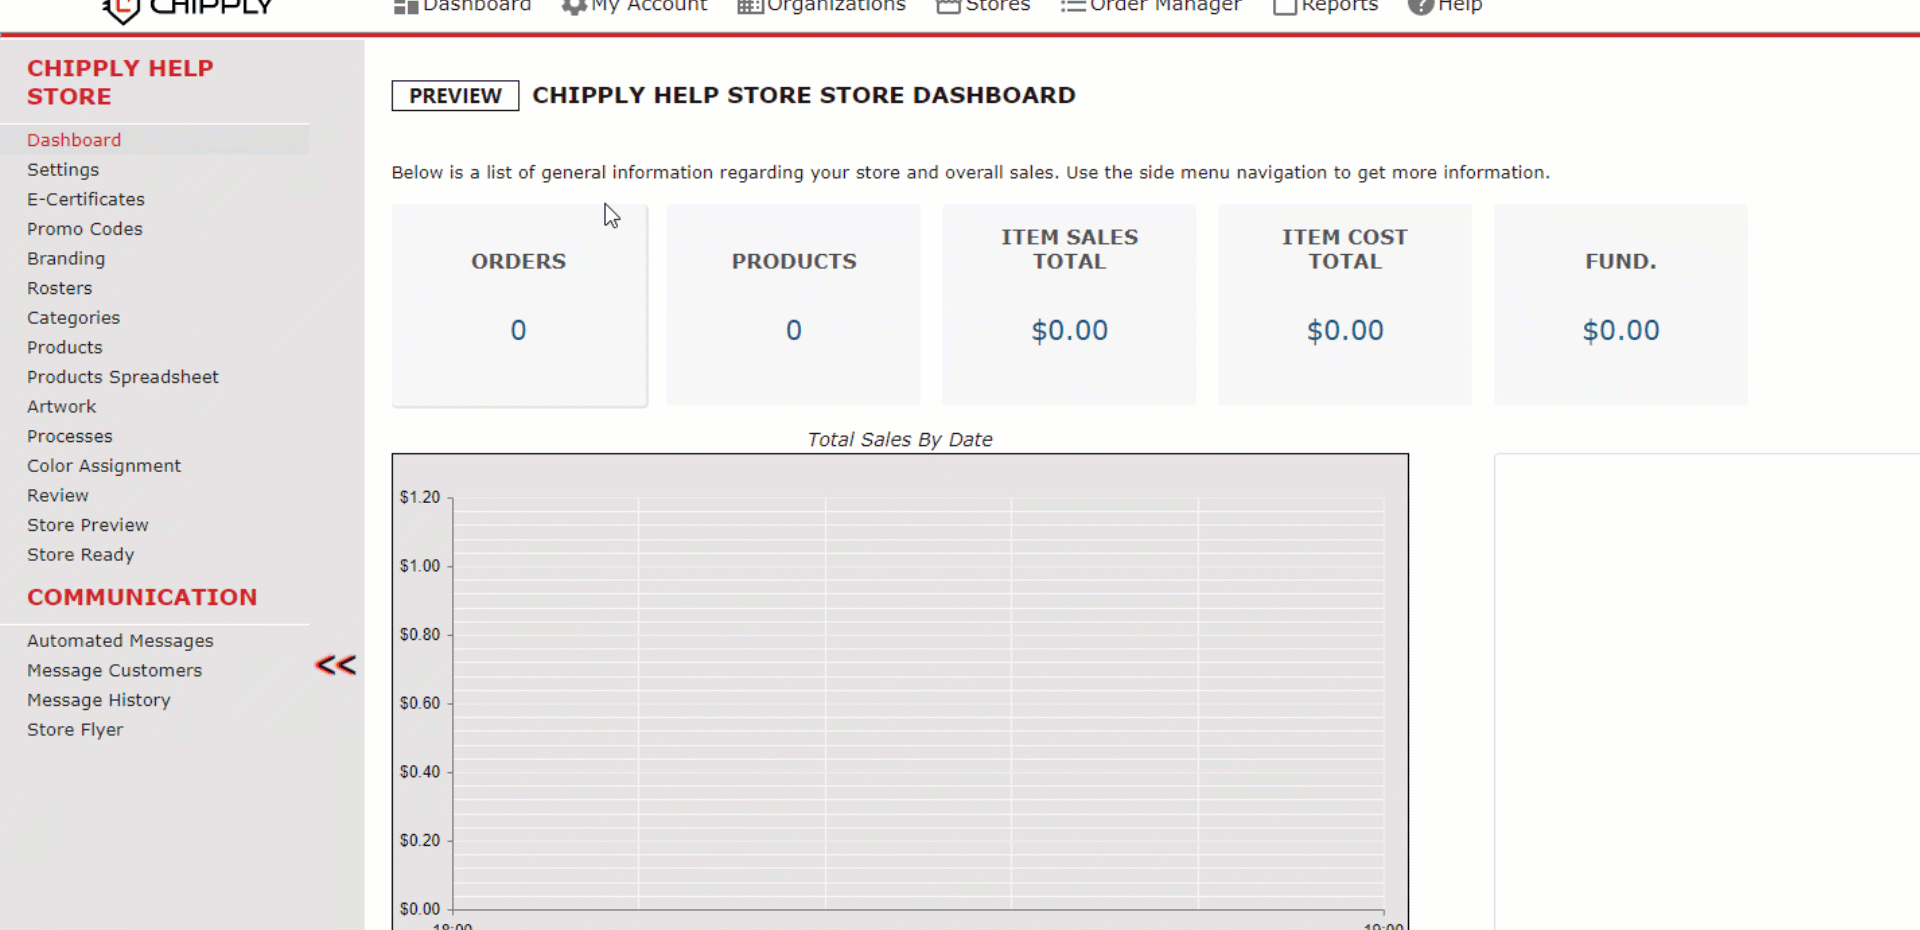The width and height of the screenshot is (1920, 930).
Task: Open Store Preview in the sidebar
Action: [x=88, y=525]
